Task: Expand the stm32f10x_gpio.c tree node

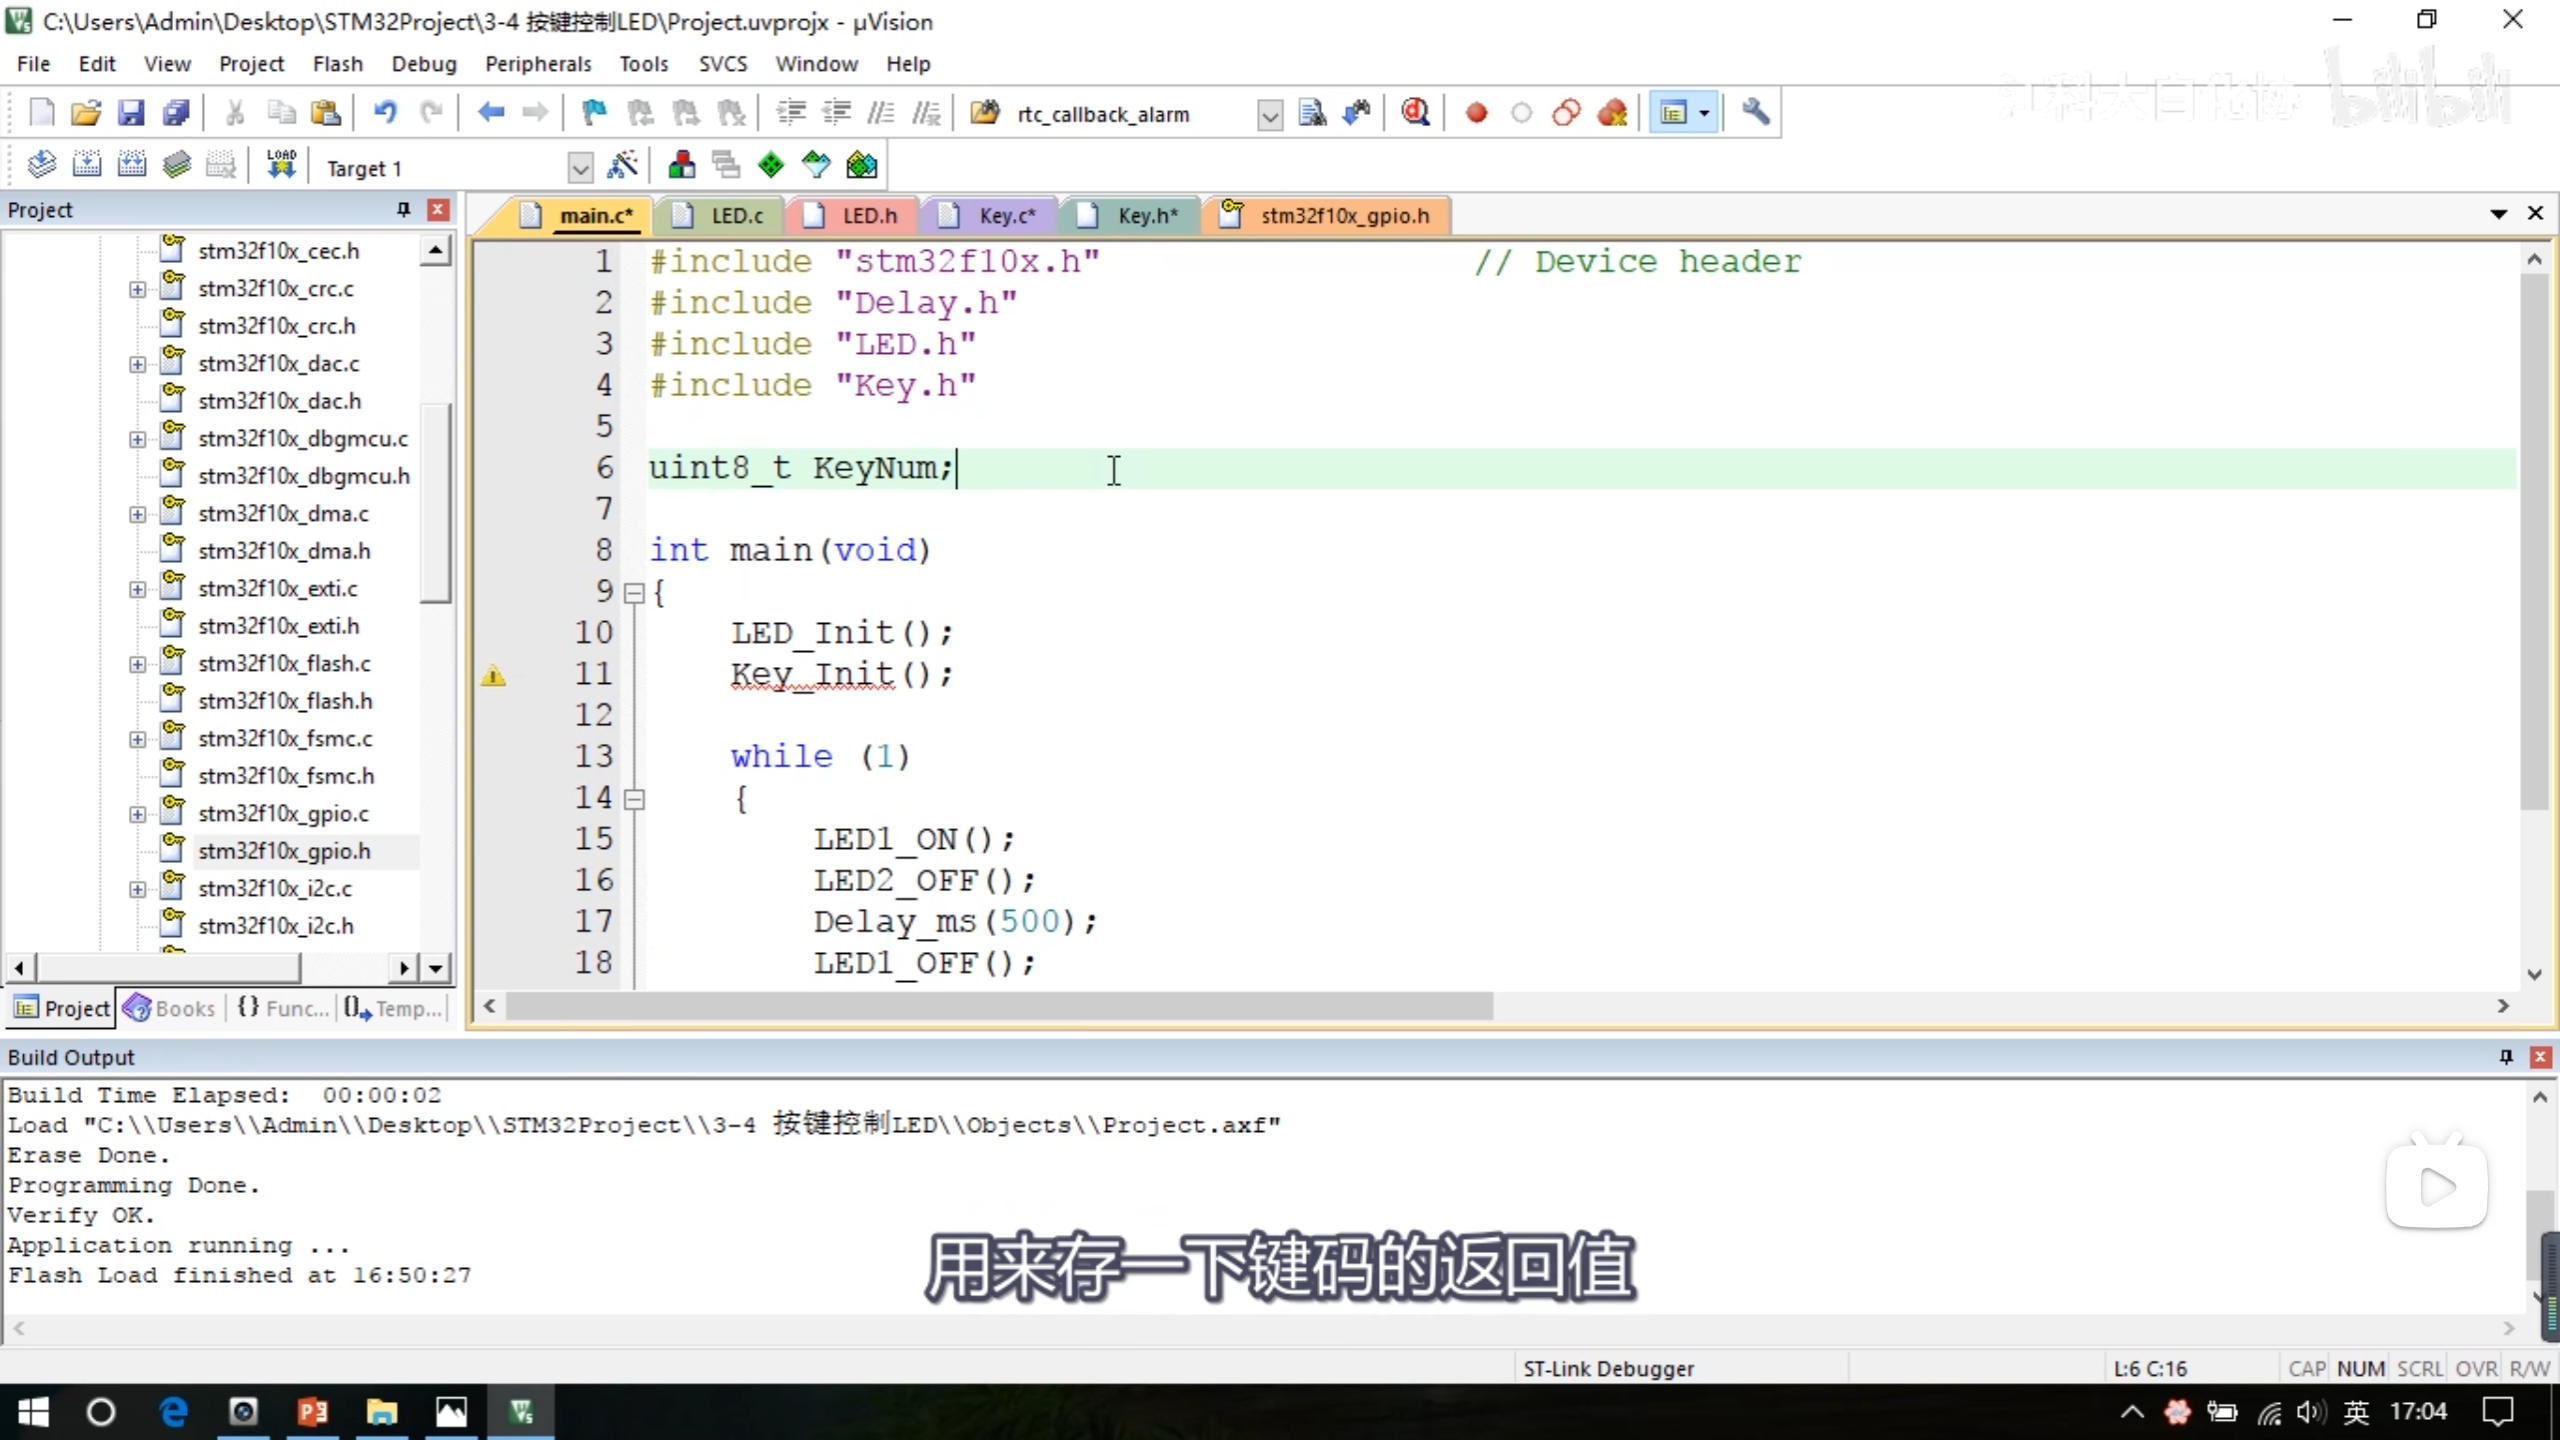Action: point(137,814)
